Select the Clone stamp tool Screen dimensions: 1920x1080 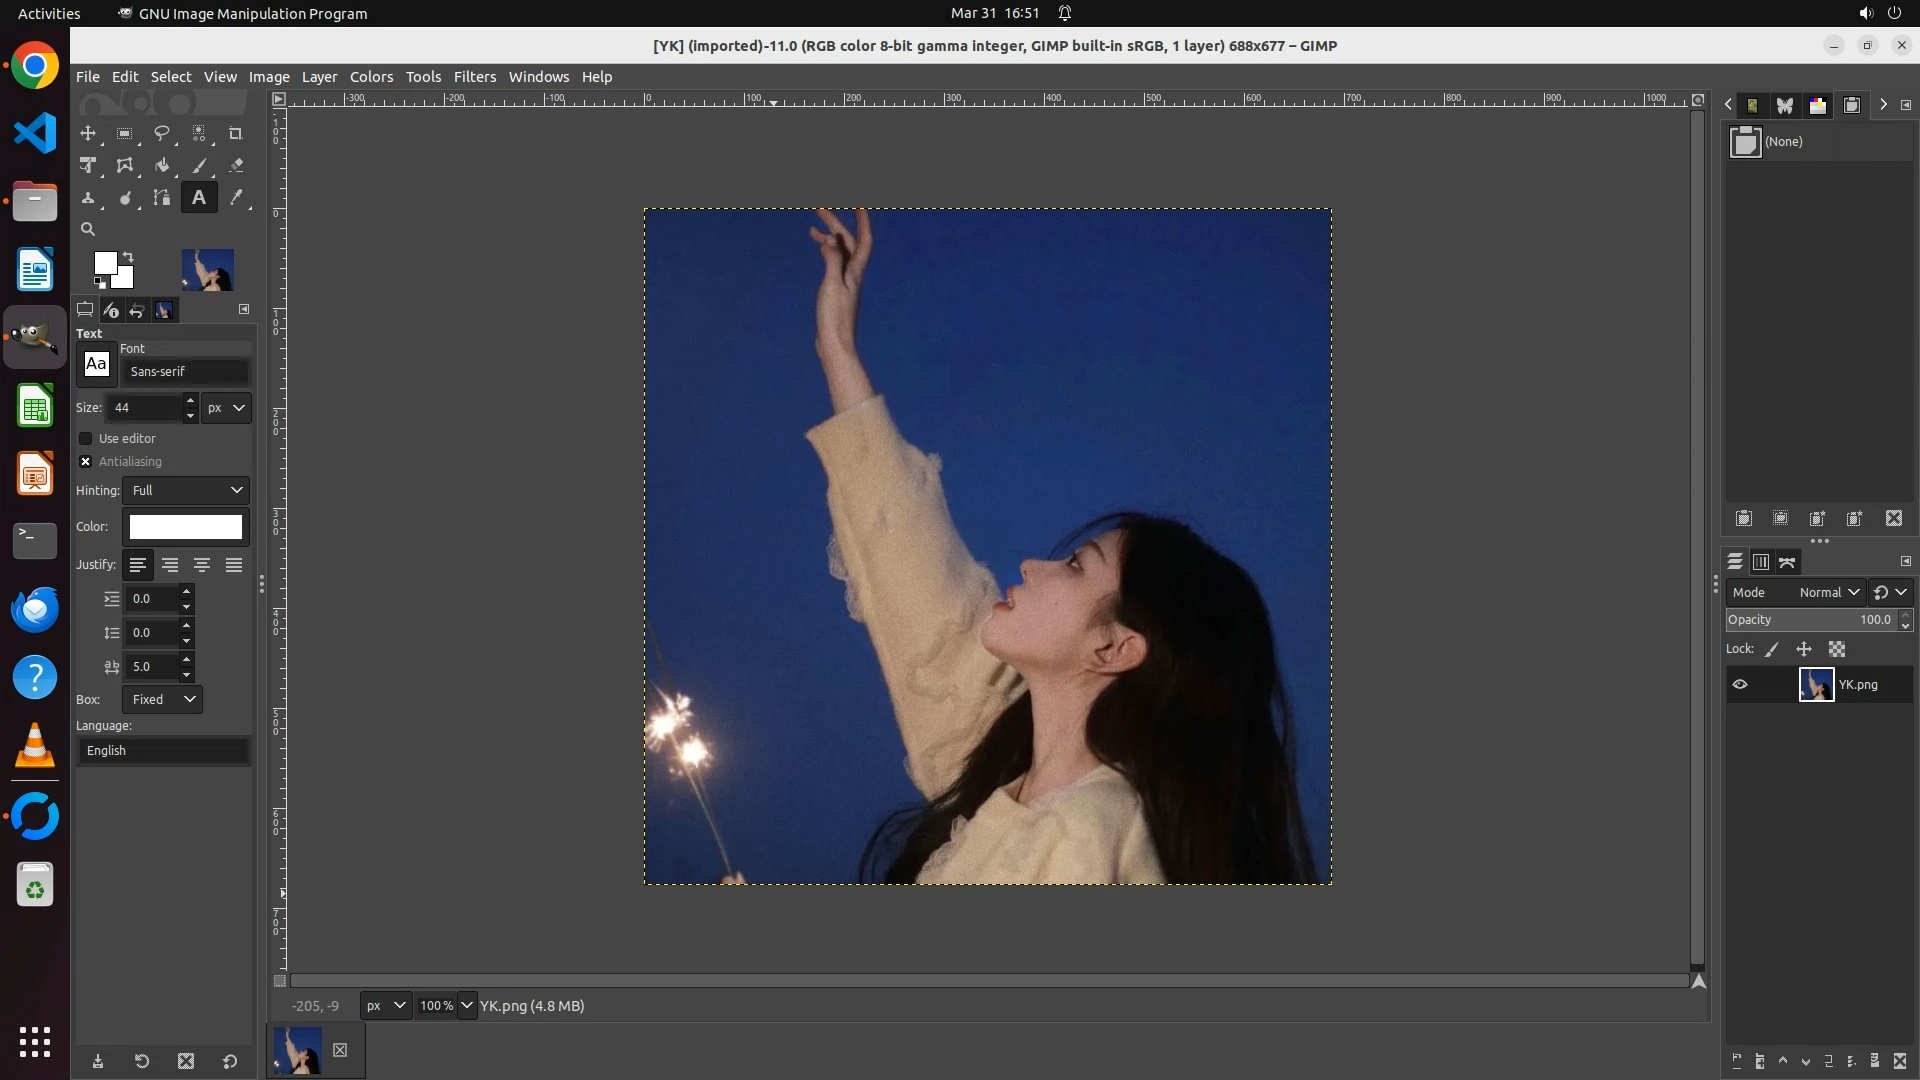pyautogui.click(x=88, y=198)
